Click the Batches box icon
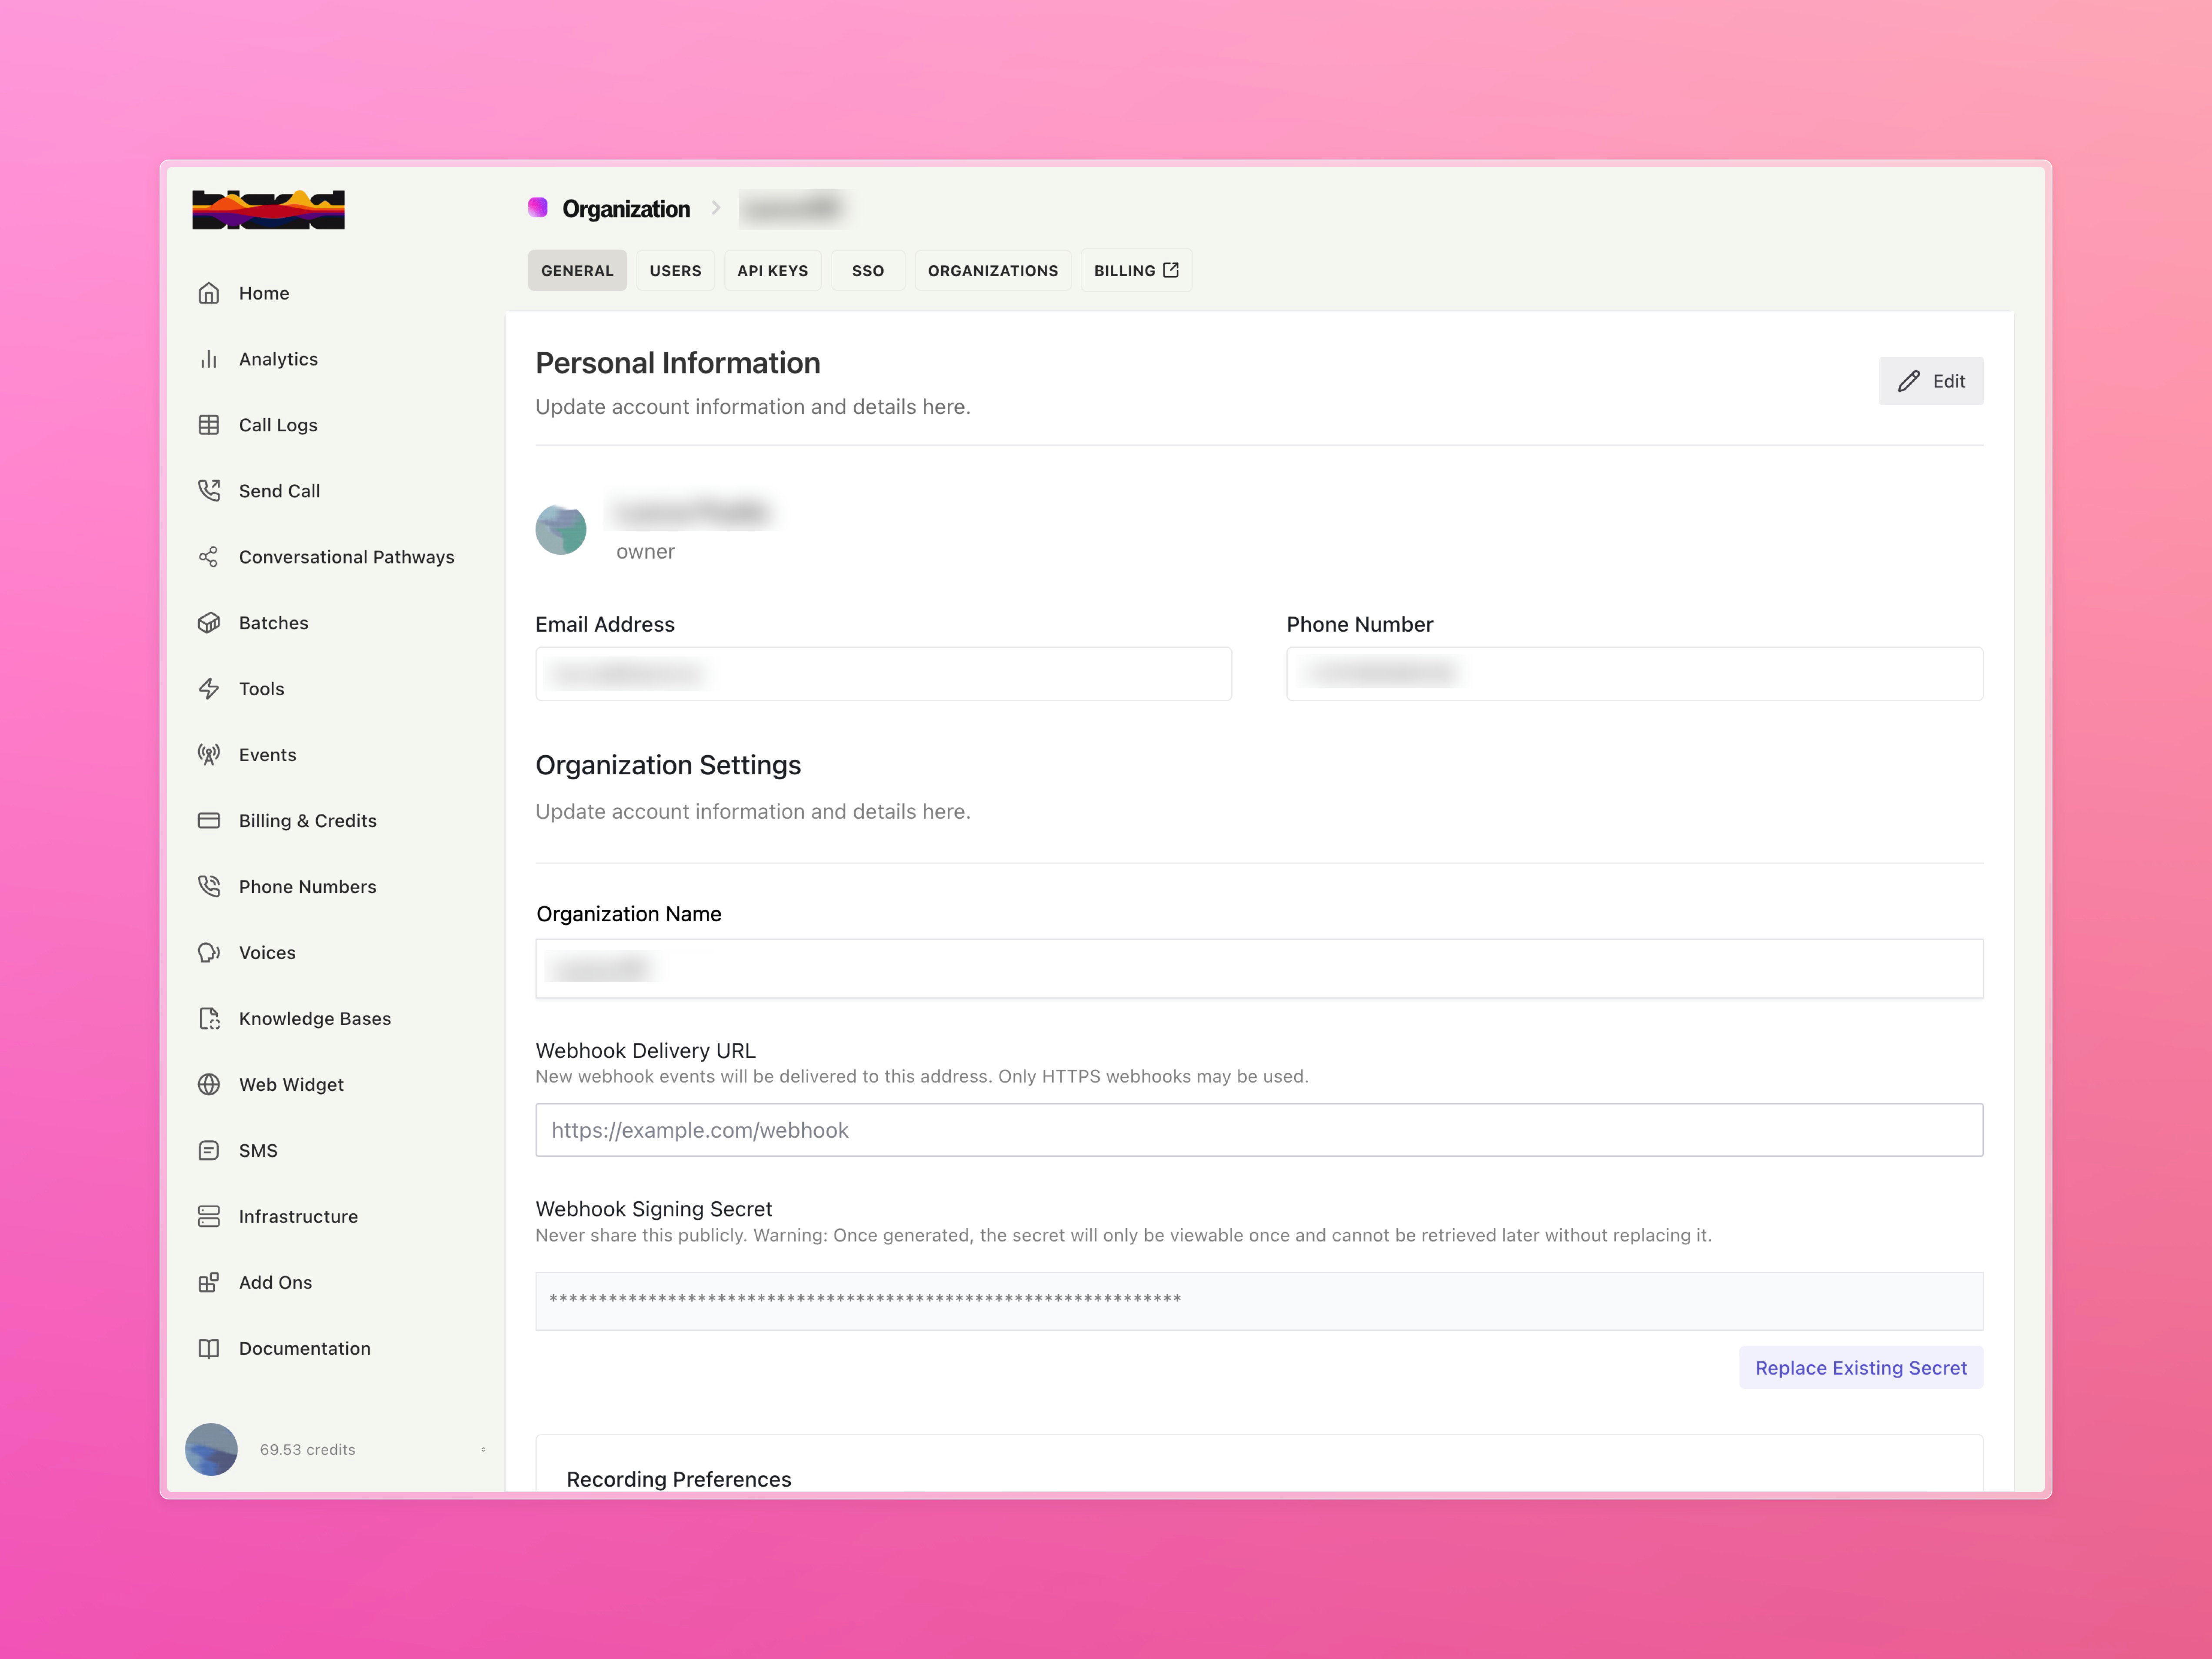This screenshot has width=2212, height=1659. point(209,623)
